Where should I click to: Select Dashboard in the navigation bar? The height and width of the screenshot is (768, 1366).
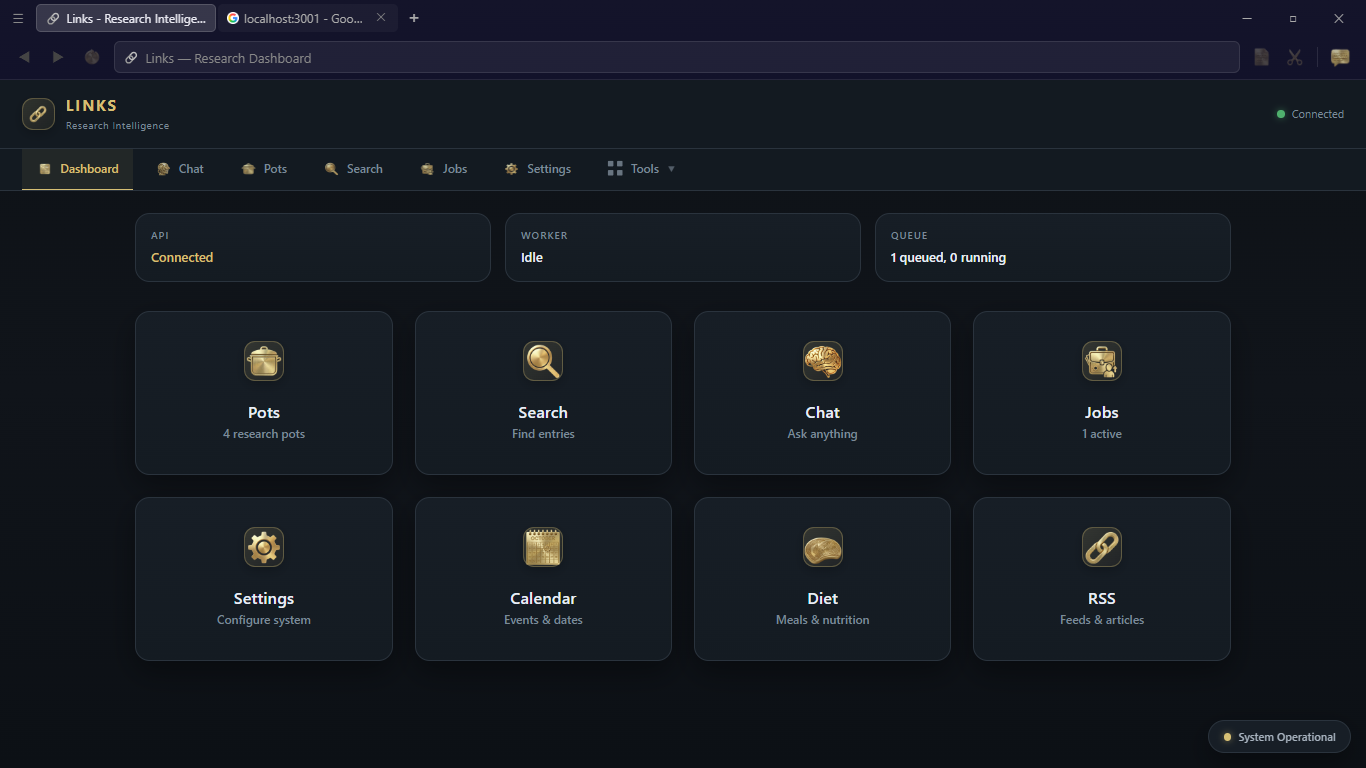click(x=77, y=168)
